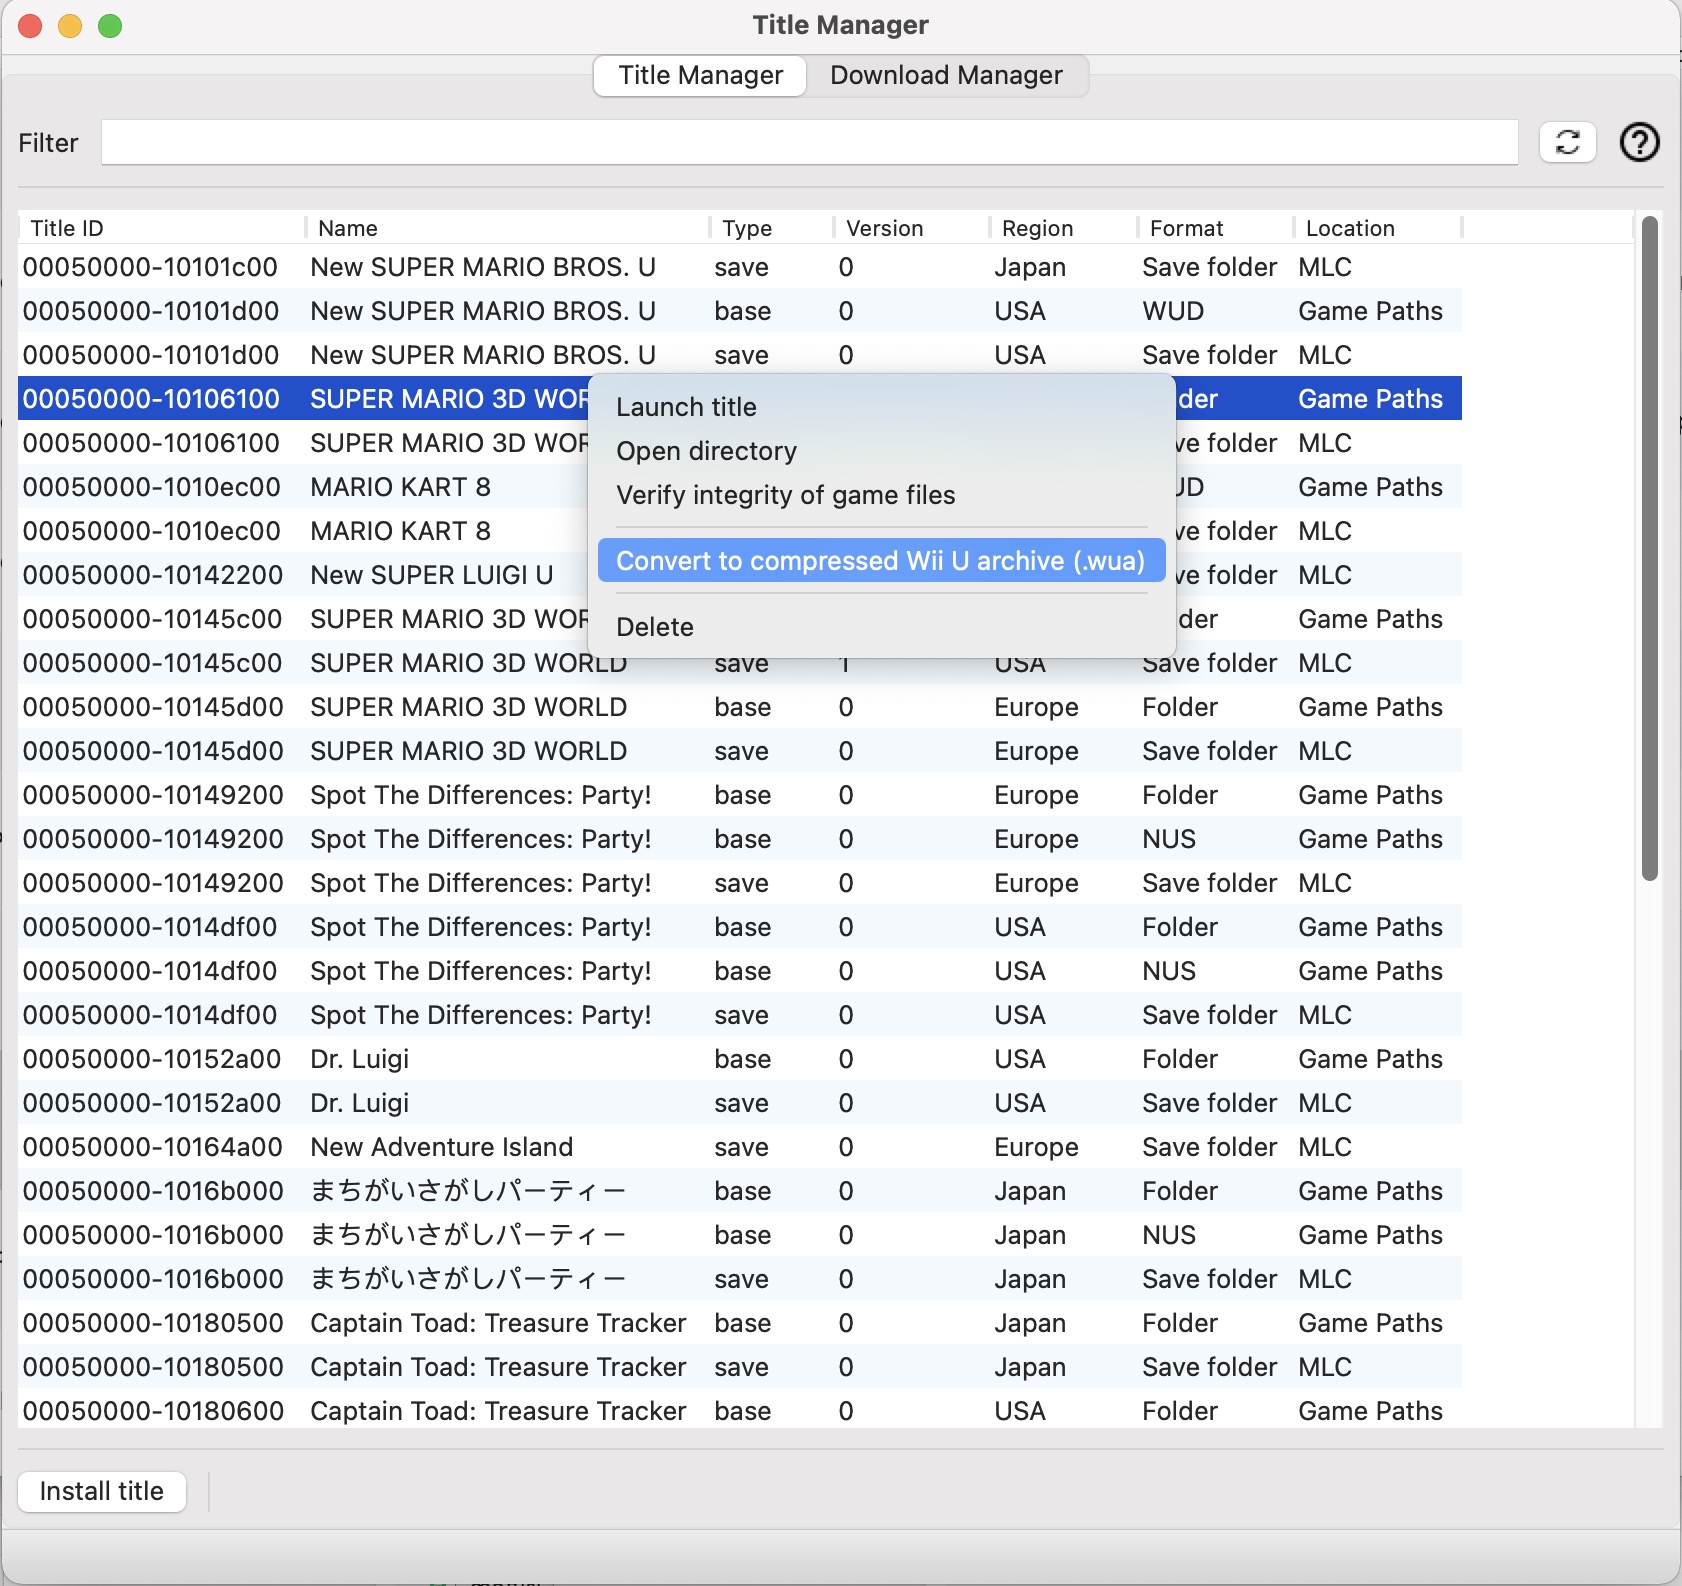Focus the Filter text field
This screenshot has height=1586, width=1682.
pos(809,142)
